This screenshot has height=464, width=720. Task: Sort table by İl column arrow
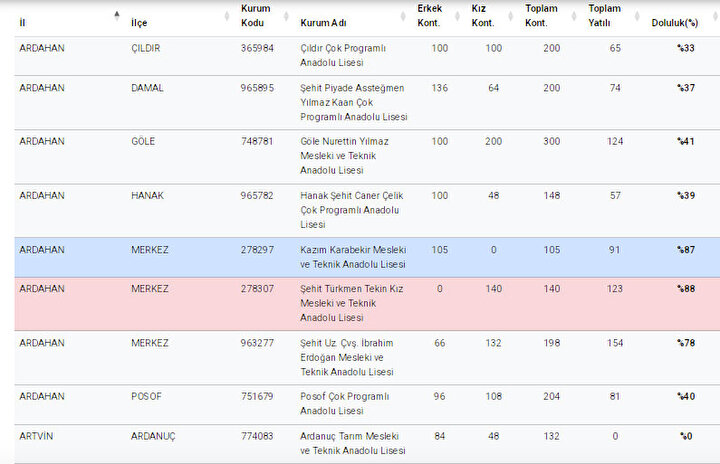click(x=117, y=16)
